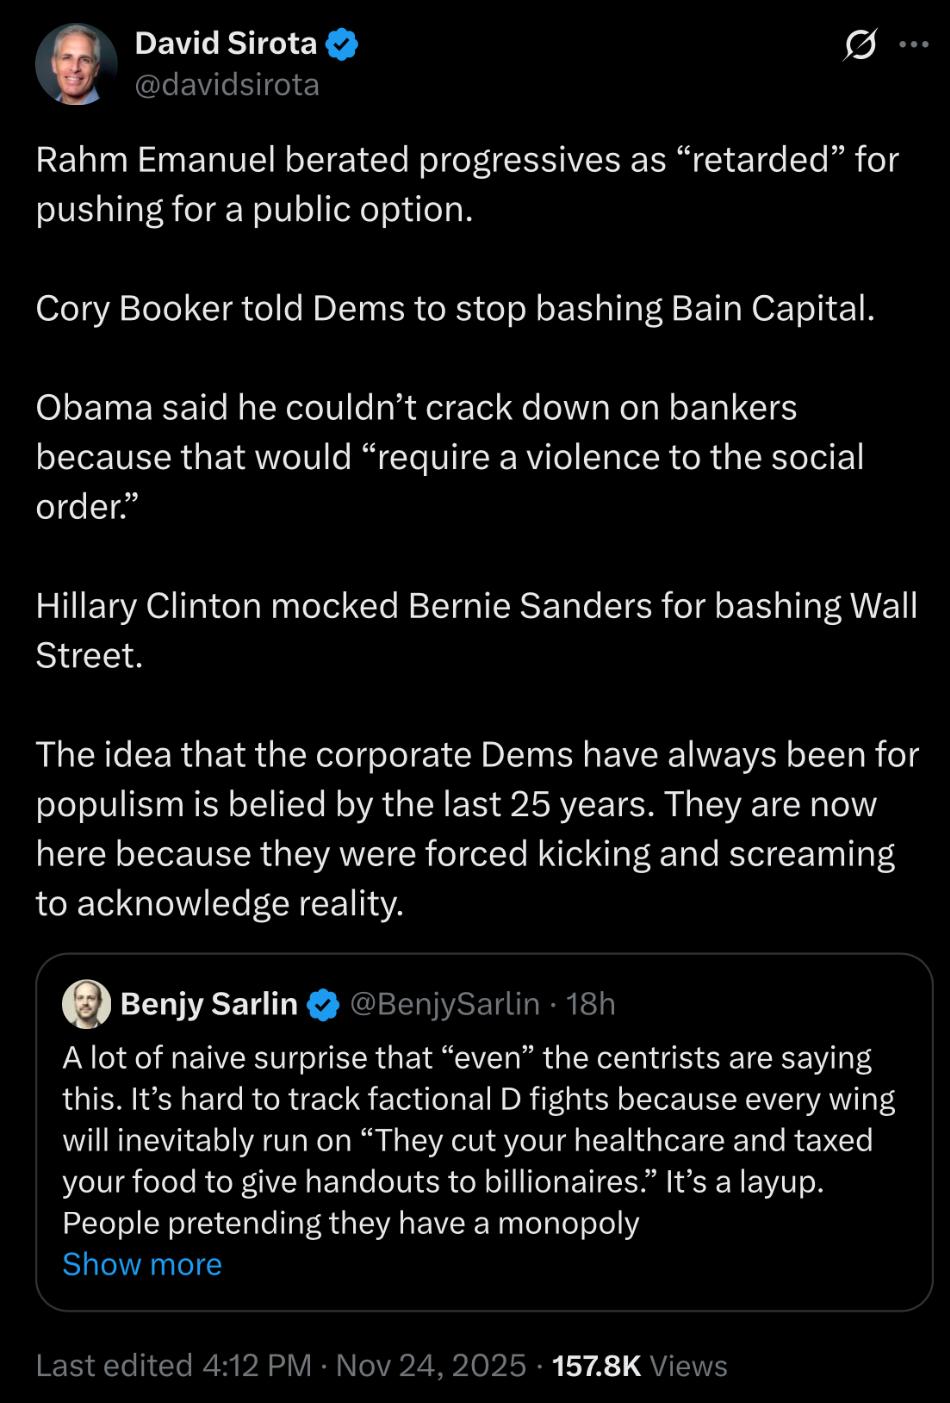Click the Rahm Emanuel opening paragraph

pyautogui.click(x=467, y=184)
